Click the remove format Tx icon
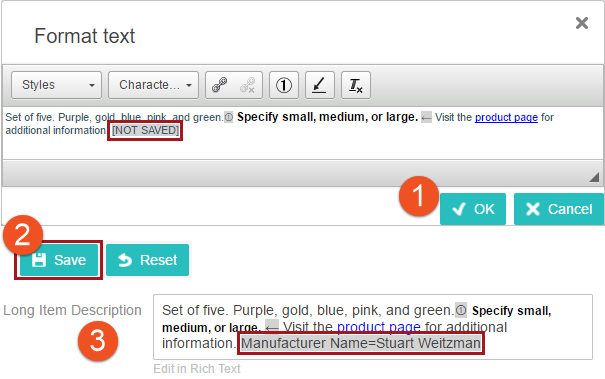605x379 pixels. 356,85
